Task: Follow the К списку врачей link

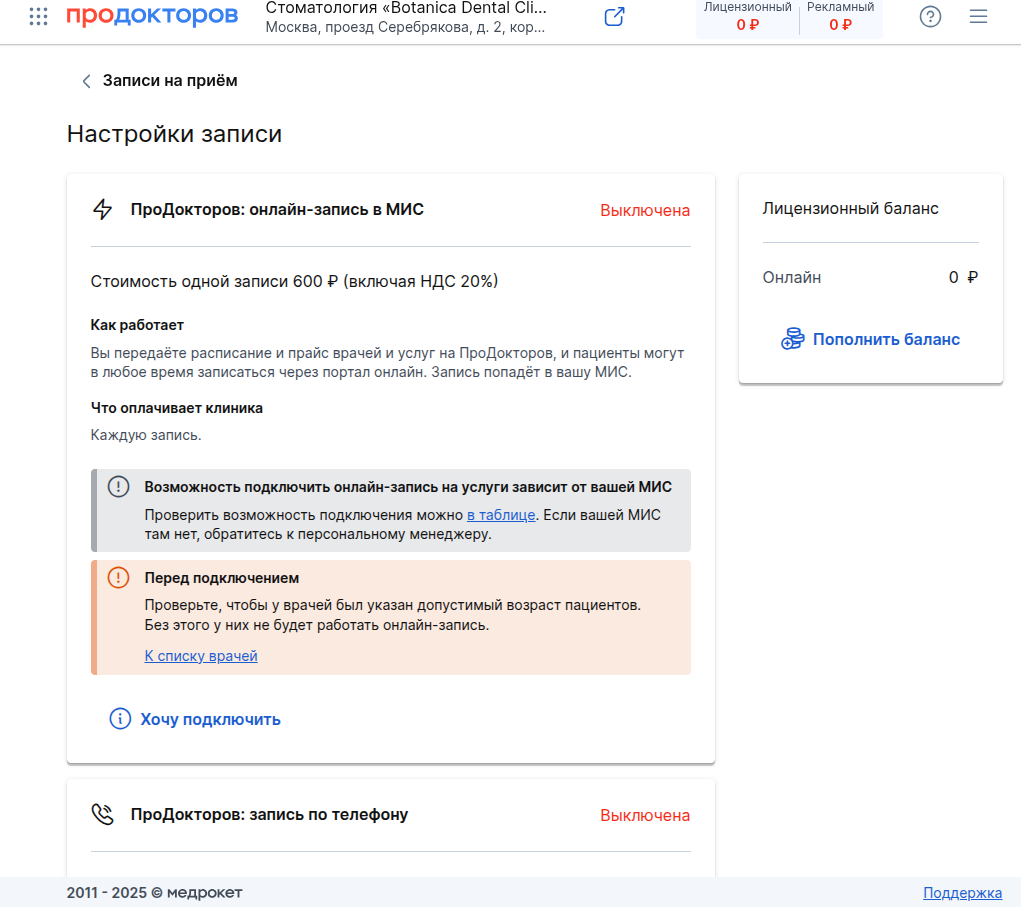Action: click(x=201, y=656)
